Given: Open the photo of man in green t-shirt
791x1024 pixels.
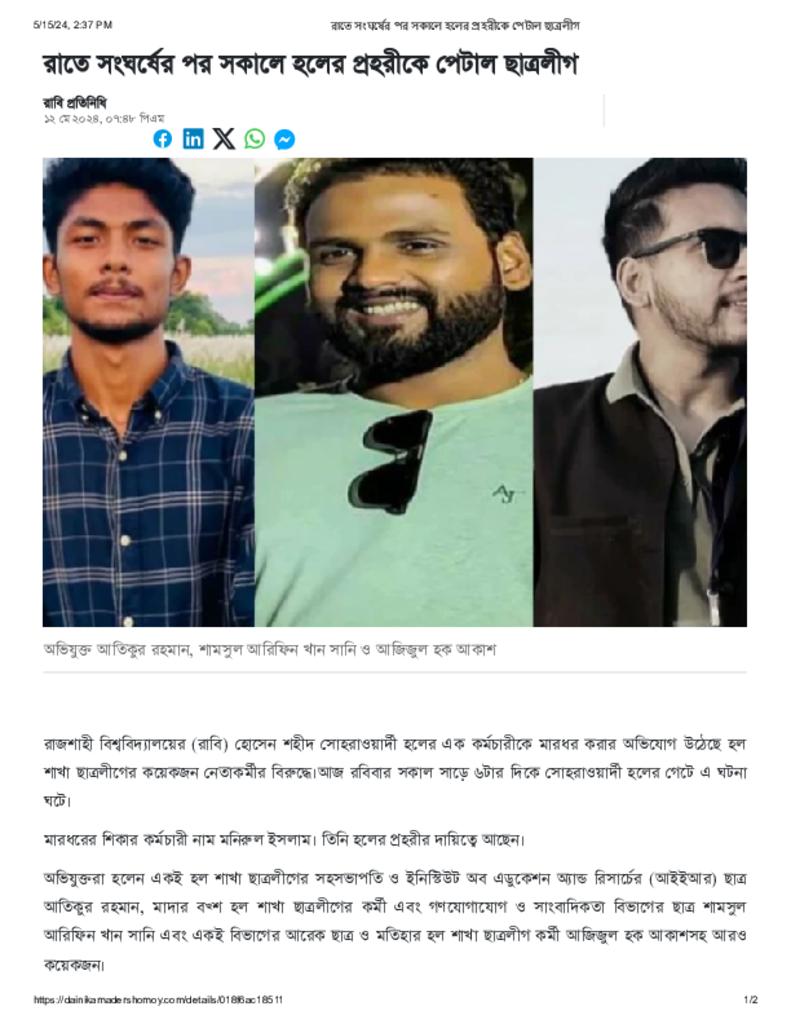Looking at the screenshot, I should 394,392.
